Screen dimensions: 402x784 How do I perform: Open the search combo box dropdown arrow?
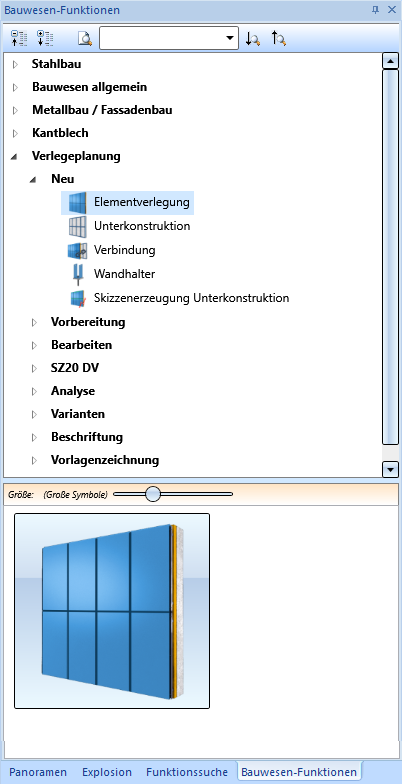click(x=230, y=38)
